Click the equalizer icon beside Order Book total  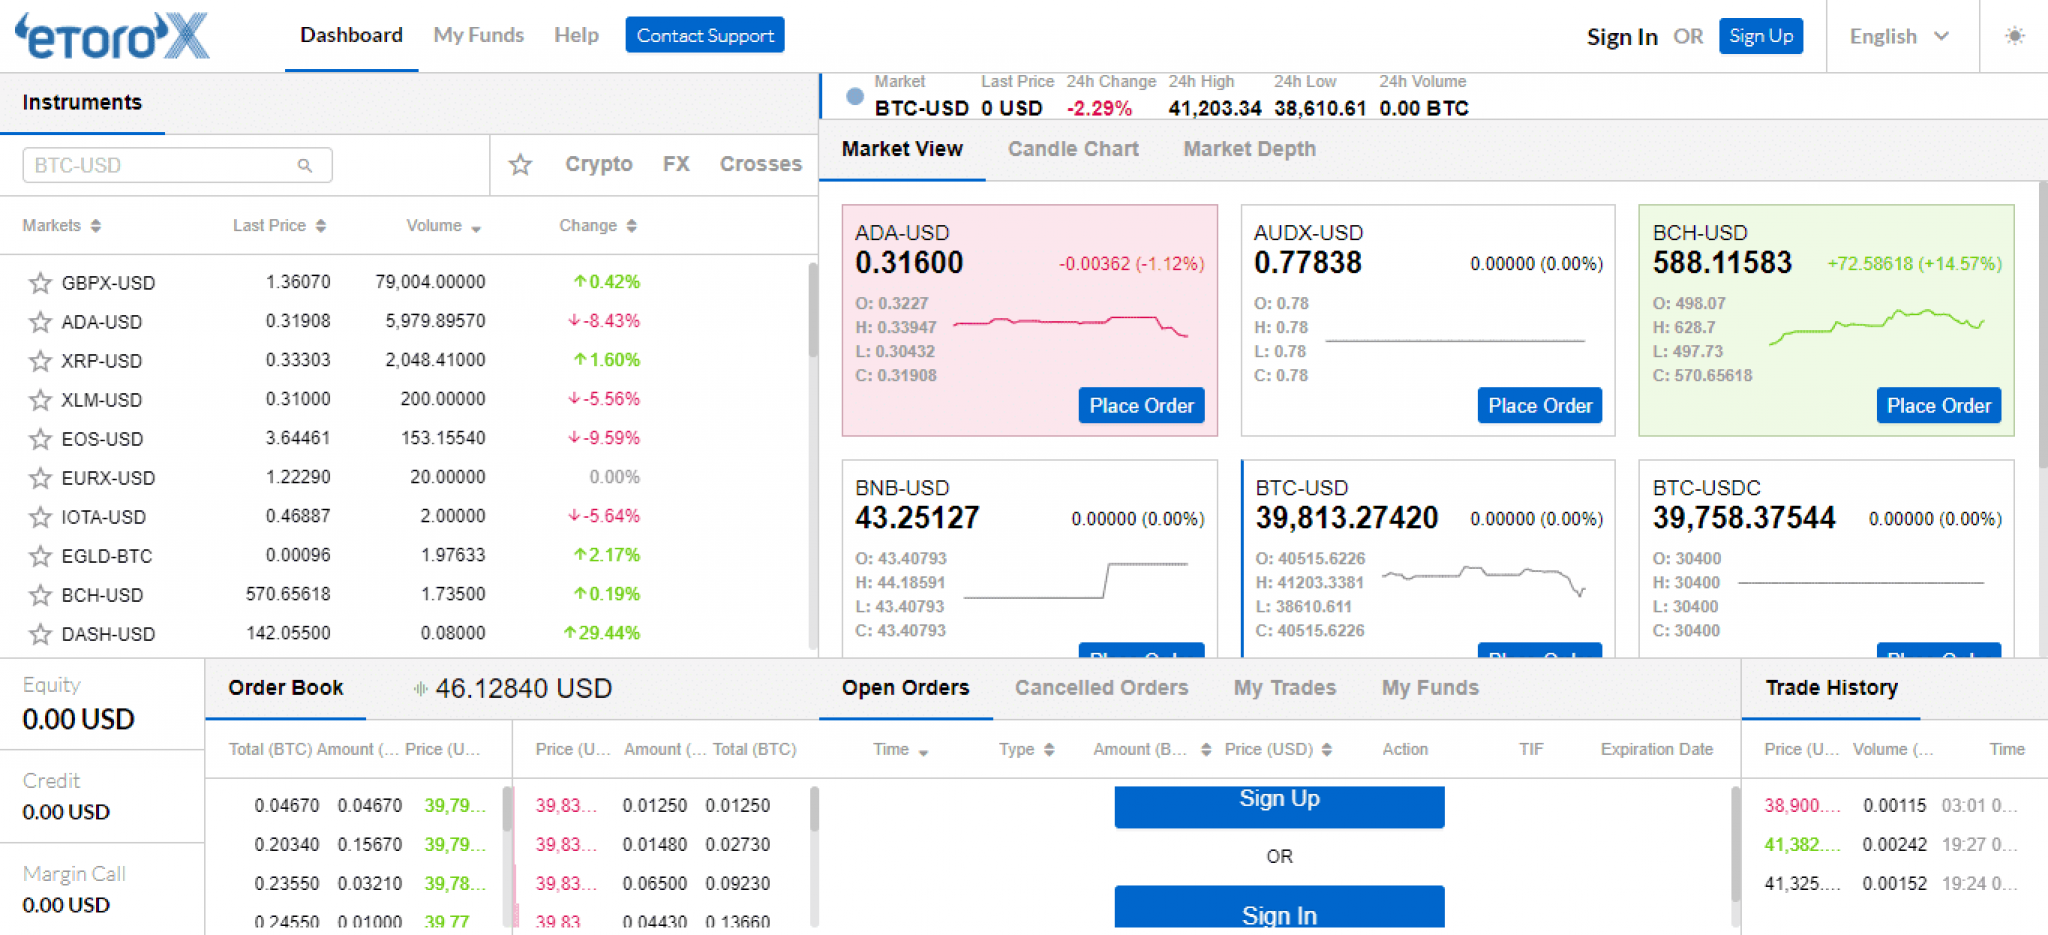[421, 688]
